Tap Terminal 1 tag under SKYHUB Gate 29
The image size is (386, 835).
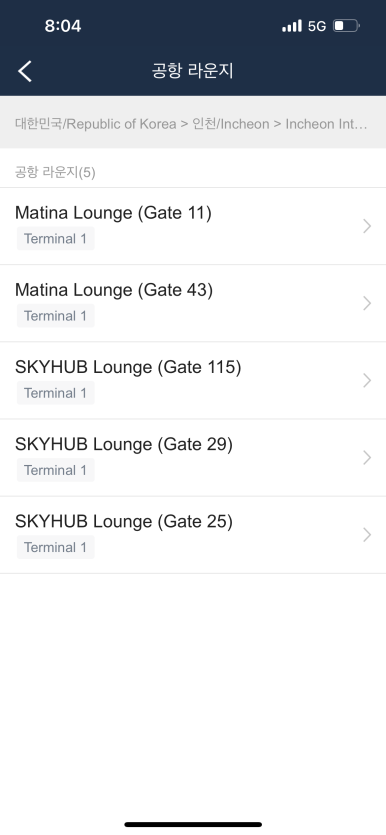point(55,470)
